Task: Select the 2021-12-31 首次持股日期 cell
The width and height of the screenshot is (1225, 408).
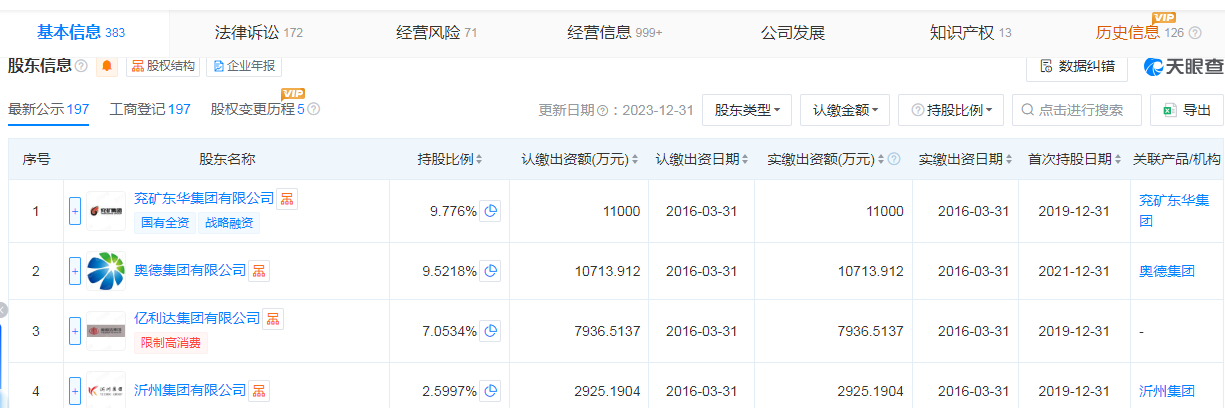Action: [1074, 271]
